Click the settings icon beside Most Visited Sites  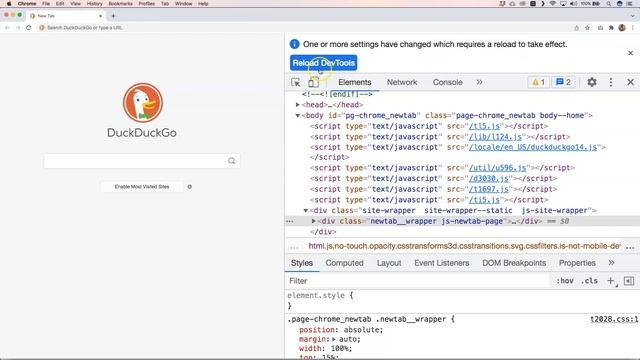tap(189, 187)
